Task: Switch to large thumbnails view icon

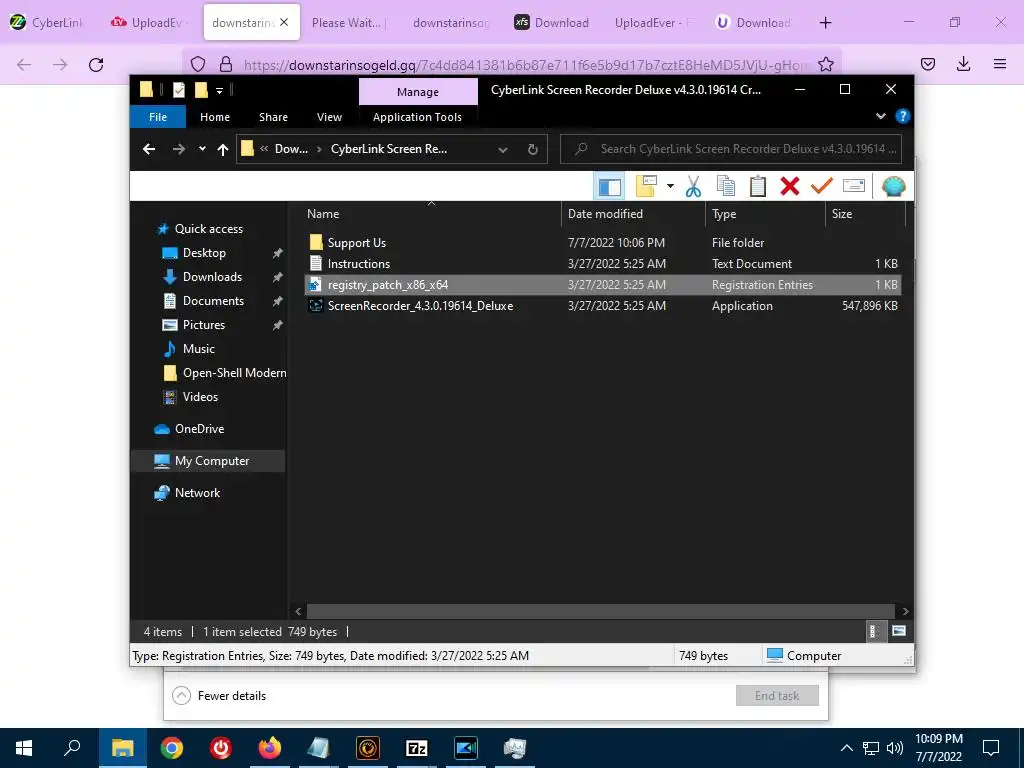Action: tap(899, 631)
